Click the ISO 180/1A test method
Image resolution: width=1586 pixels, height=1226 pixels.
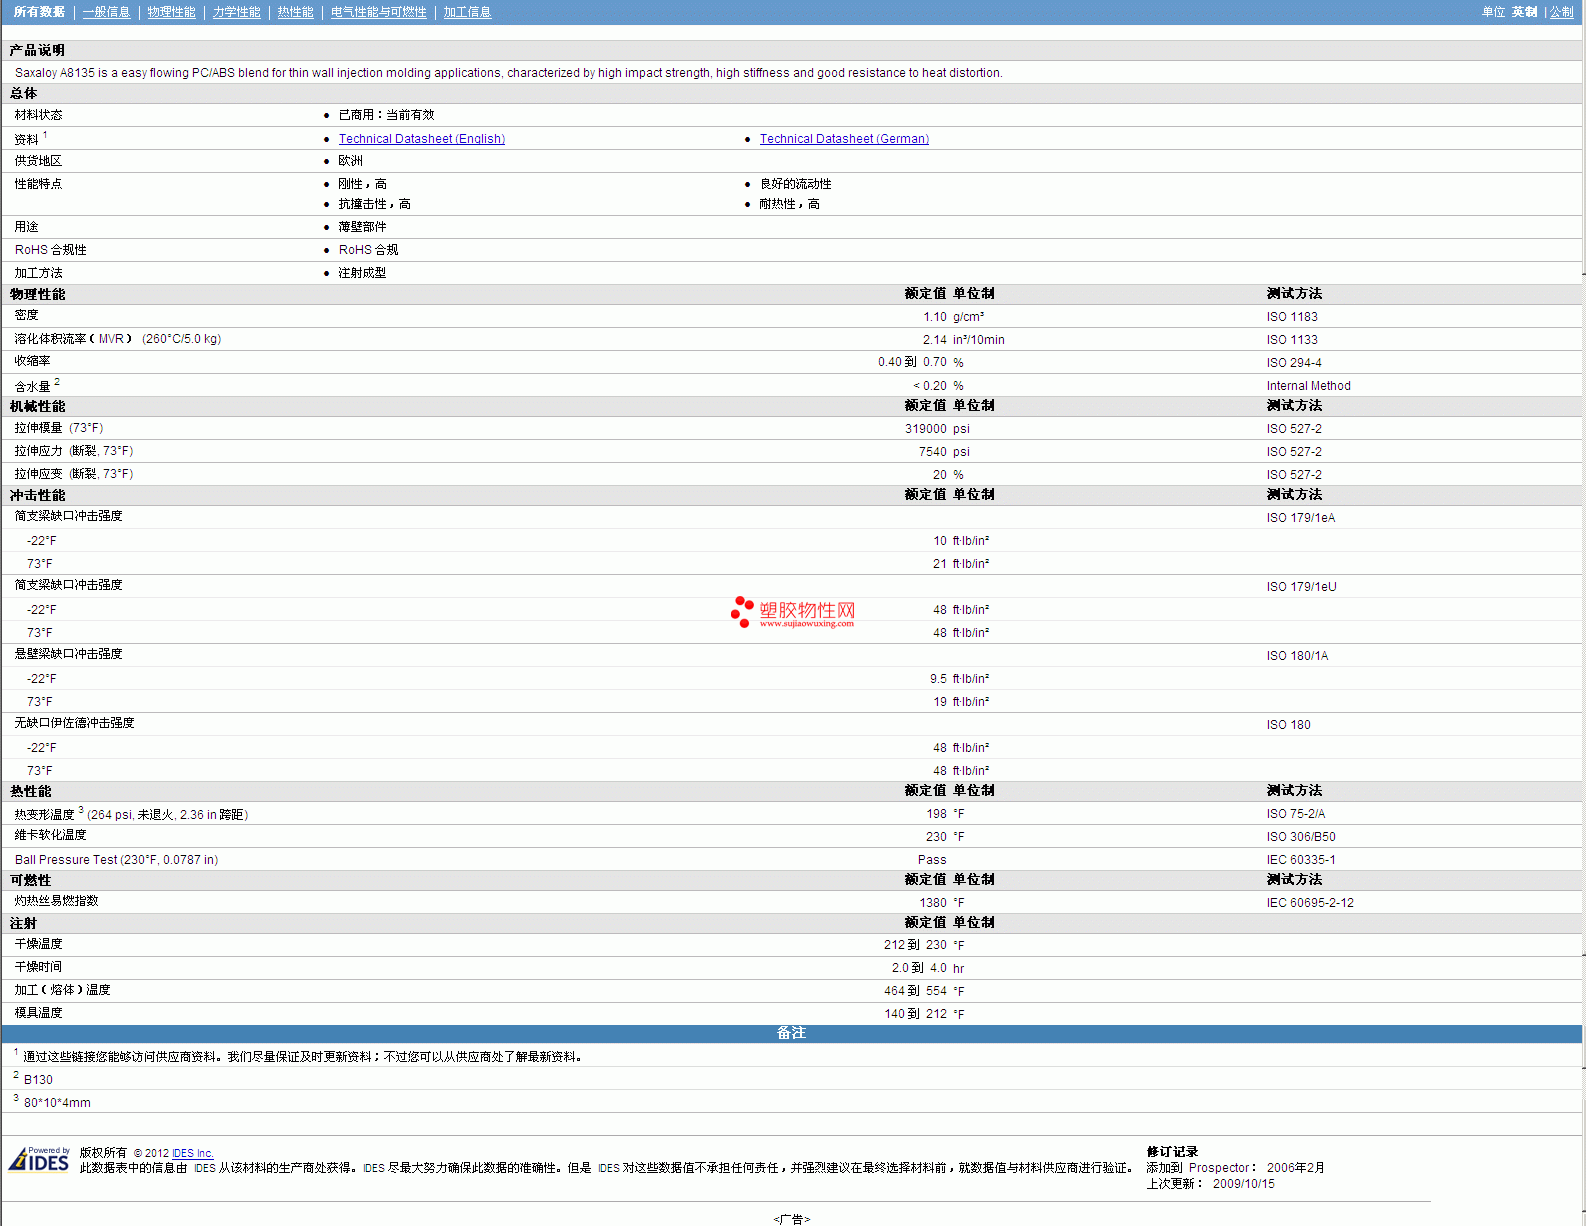click(1297, 656)
